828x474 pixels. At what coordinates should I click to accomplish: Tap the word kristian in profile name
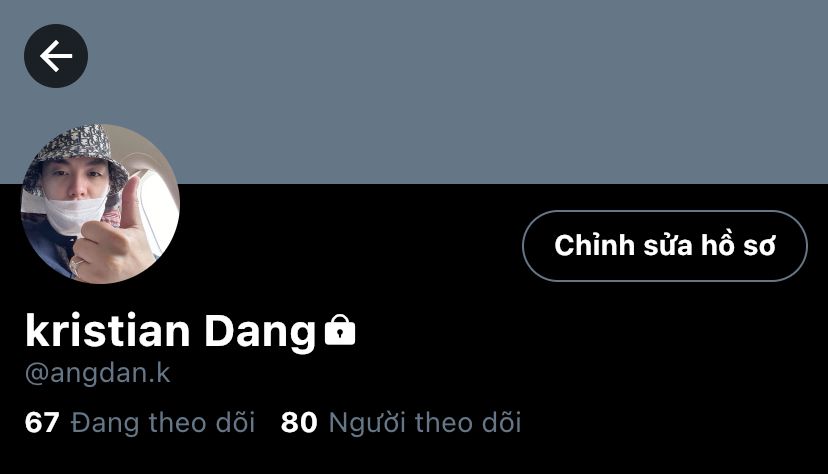click(x=107, y=330)
